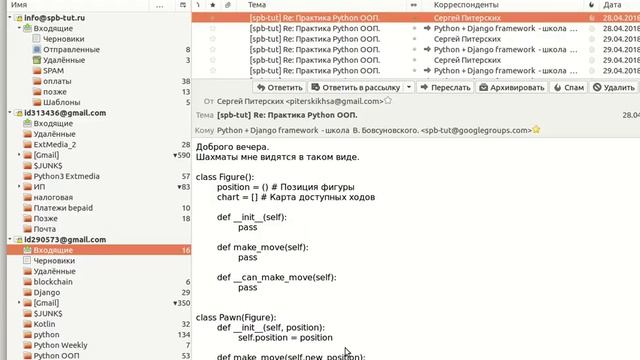Toggle read dot on 28.04.2018 Python + Django message
Screen dimensions: 640x360
pos(414,29)
